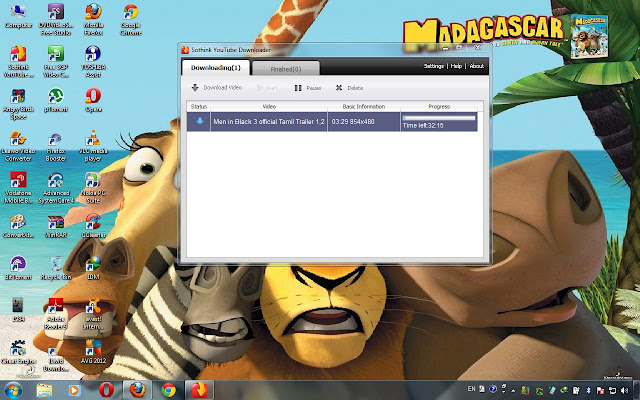Select the µTorrent desktop shortcut
The height and width of the screenshot is (400, 640).
[56, 100]
